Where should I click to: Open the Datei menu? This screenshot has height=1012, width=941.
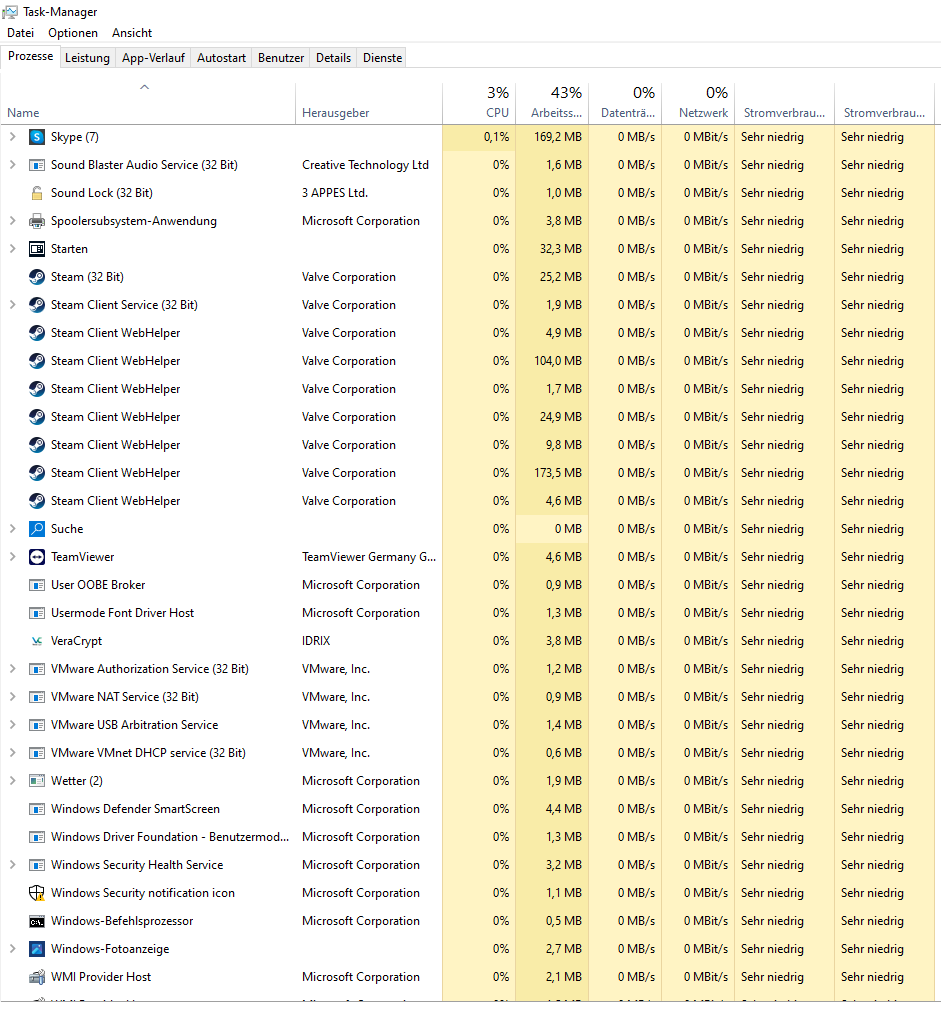21,33
